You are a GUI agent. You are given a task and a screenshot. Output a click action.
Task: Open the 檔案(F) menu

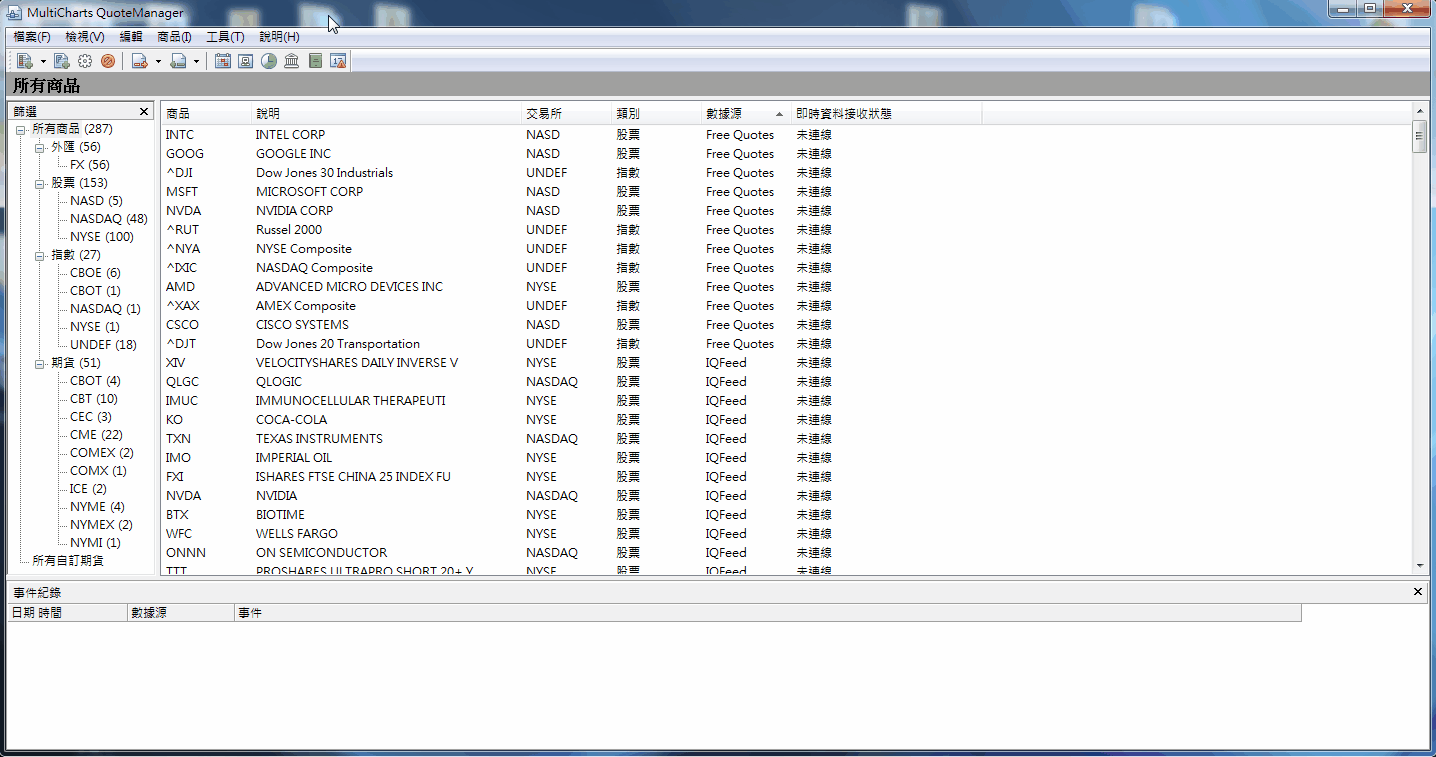(x=32, y=36)
